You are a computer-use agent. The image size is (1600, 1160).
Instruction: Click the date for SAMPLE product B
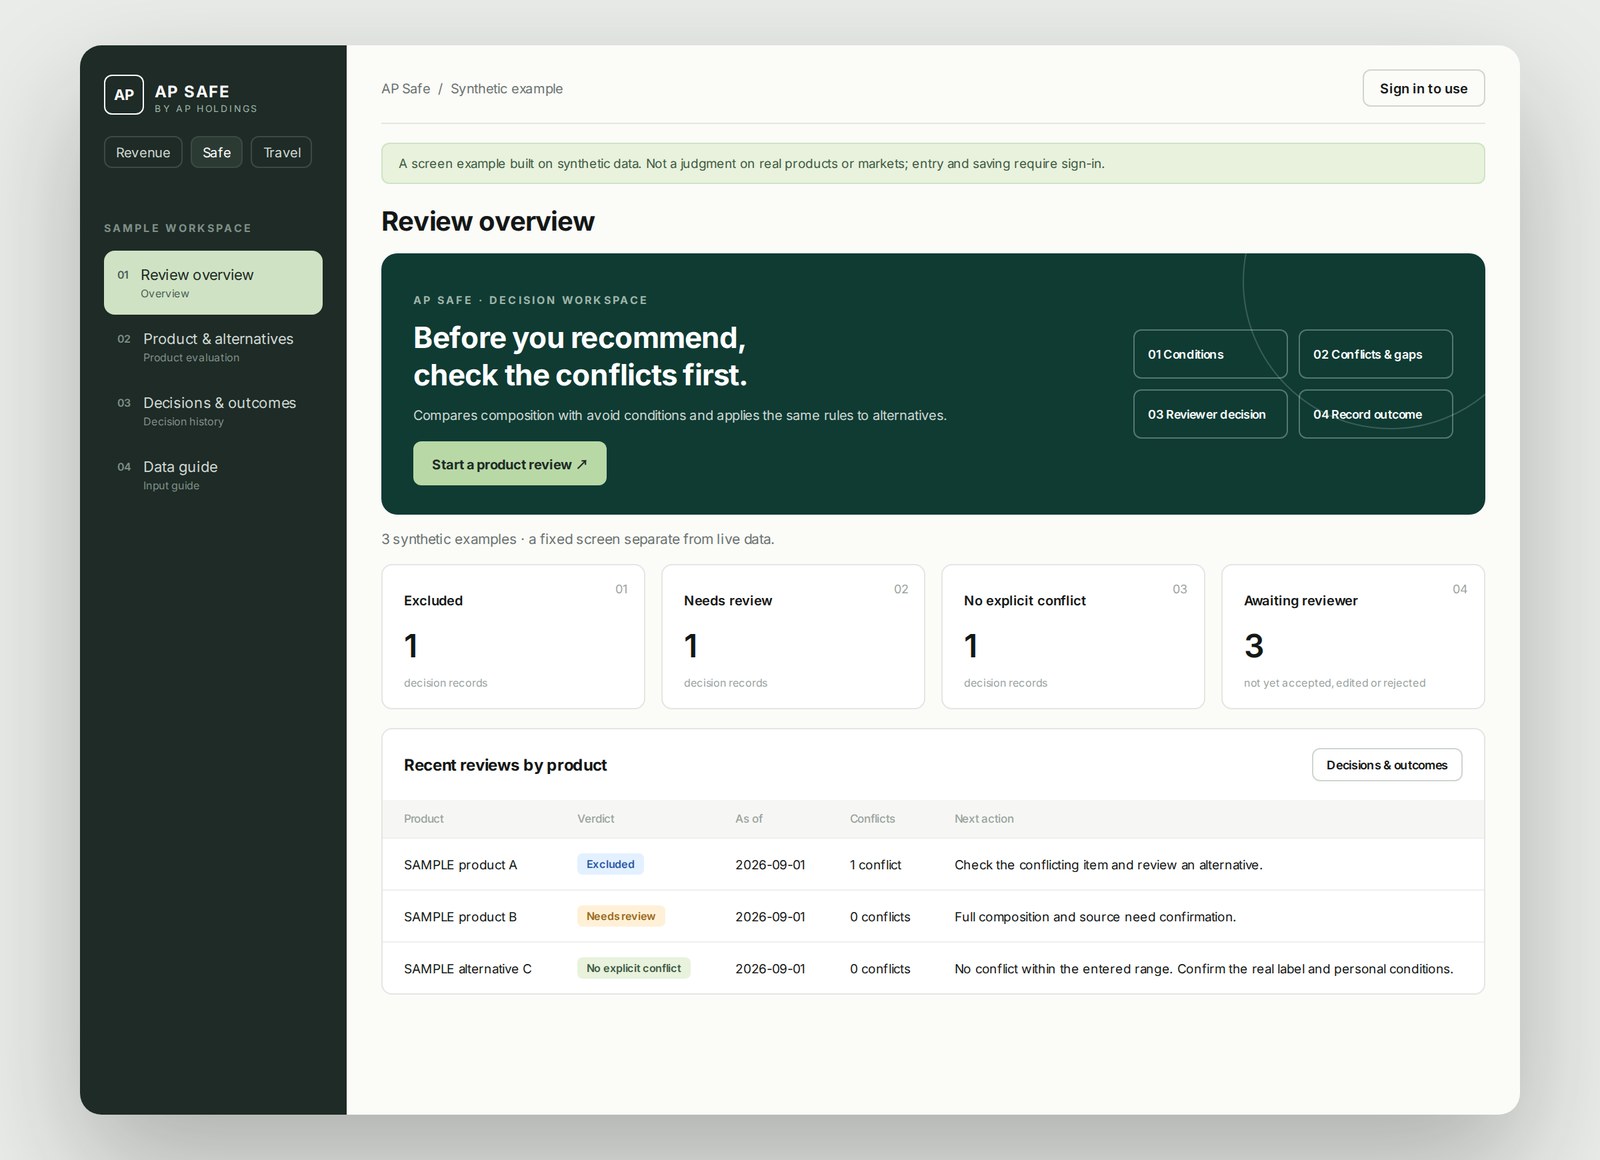[770, 917]
